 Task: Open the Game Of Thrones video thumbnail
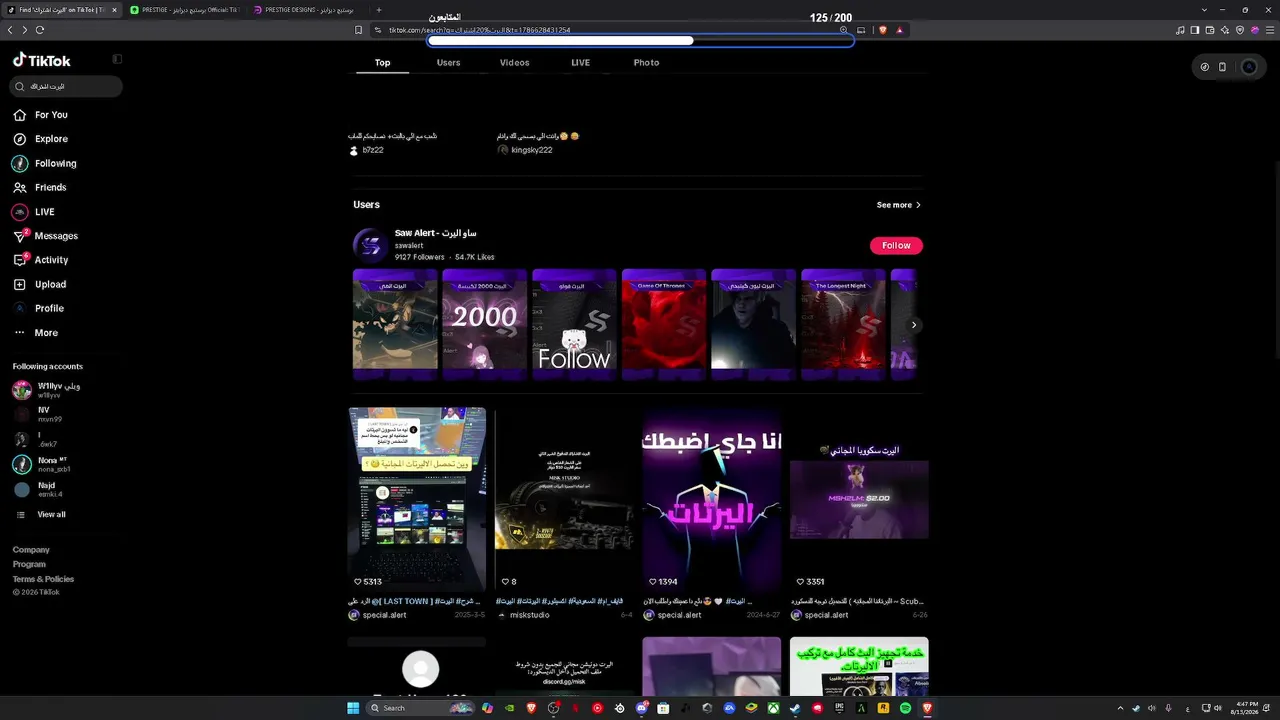pyautogui.click(x=664, y=324)
